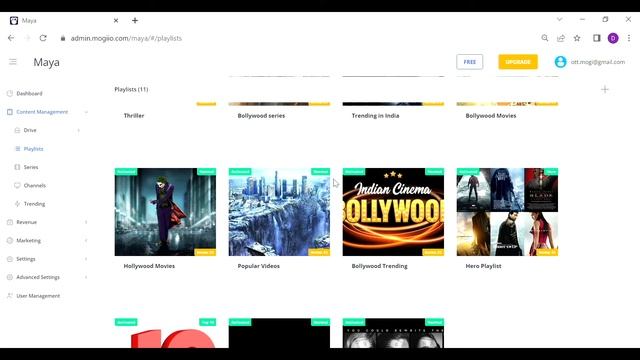Click the Bollywood Trending playlist name

pos(380,266)
